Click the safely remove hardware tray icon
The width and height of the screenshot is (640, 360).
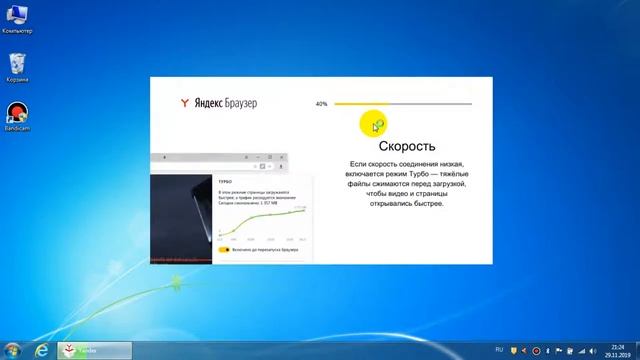tap(570, 351)
